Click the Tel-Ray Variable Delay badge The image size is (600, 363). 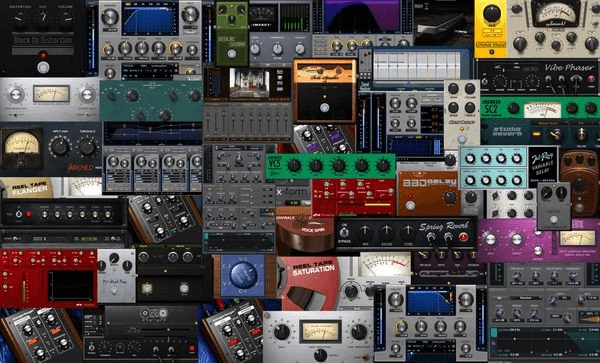[543, 164]
